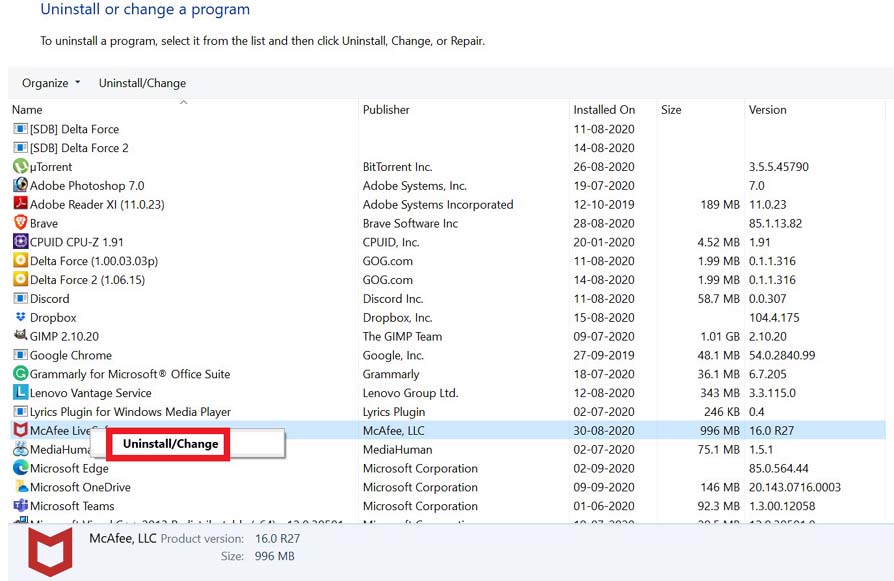Select the Dropbox program name
This screenshot has height=581, width=894.
[x=52, y=318]
